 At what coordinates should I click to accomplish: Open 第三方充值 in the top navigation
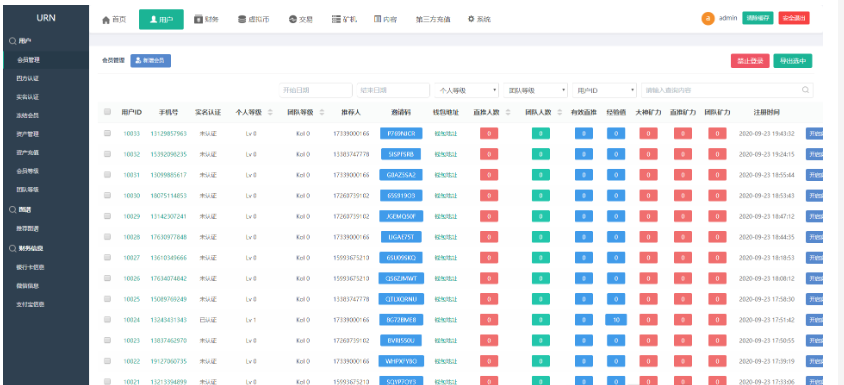pos(433,19)
